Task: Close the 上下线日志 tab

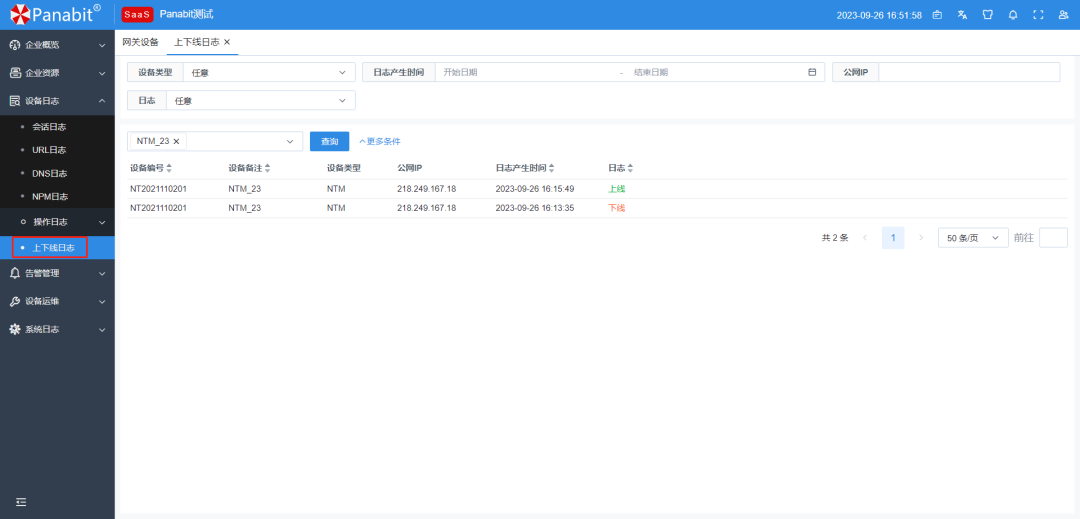Action: coord(227,42)
